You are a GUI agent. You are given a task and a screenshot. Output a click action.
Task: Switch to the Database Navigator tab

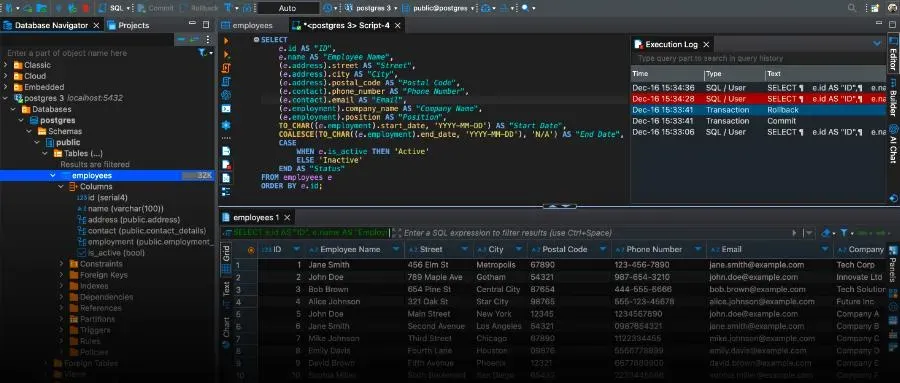[51, 25]
